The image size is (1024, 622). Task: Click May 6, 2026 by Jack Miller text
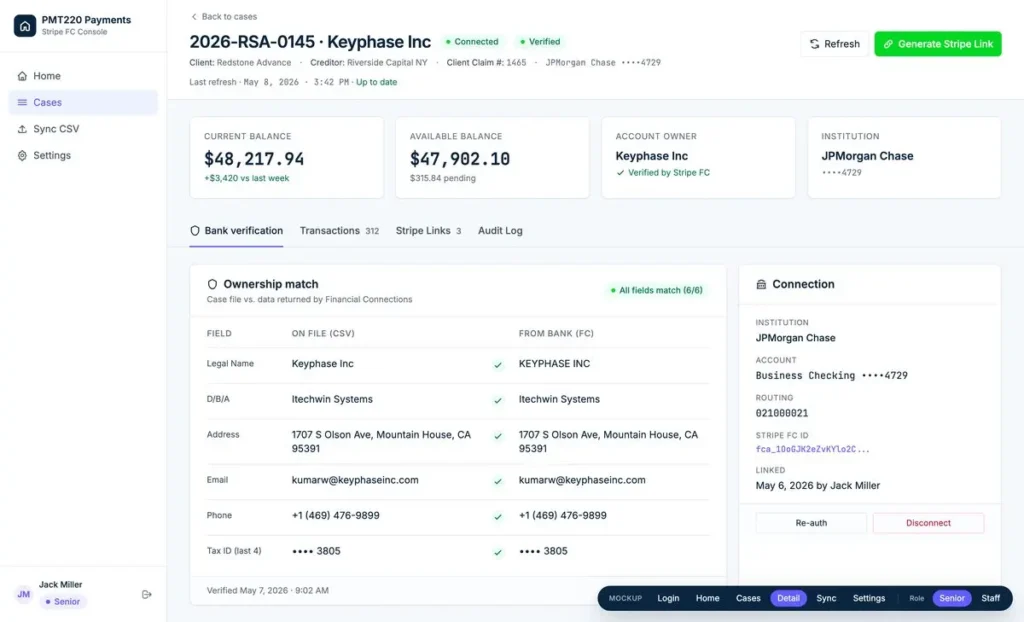pos(818,485)
